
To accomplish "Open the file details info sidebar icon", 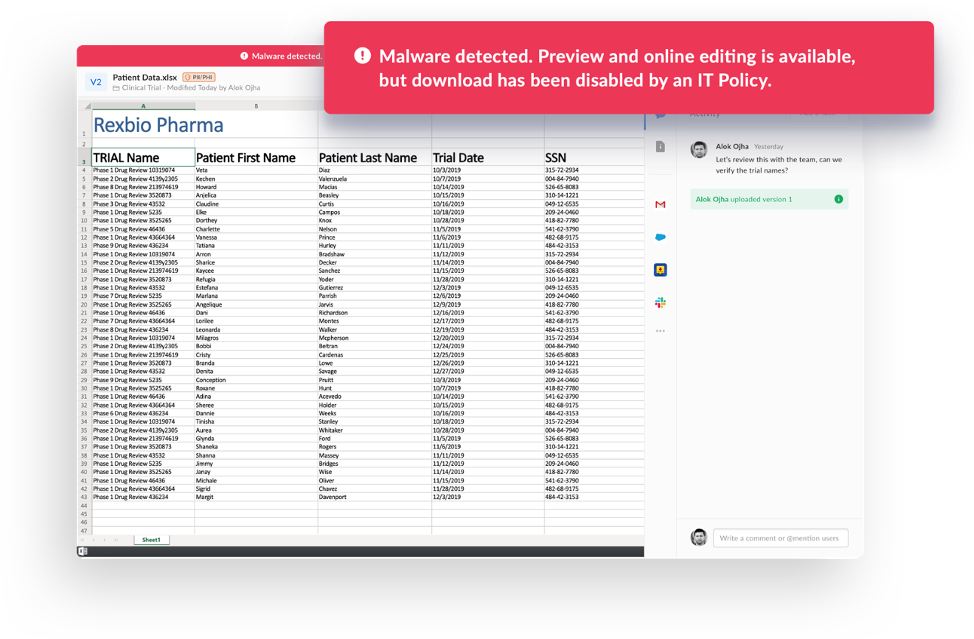I will [660, 147].
